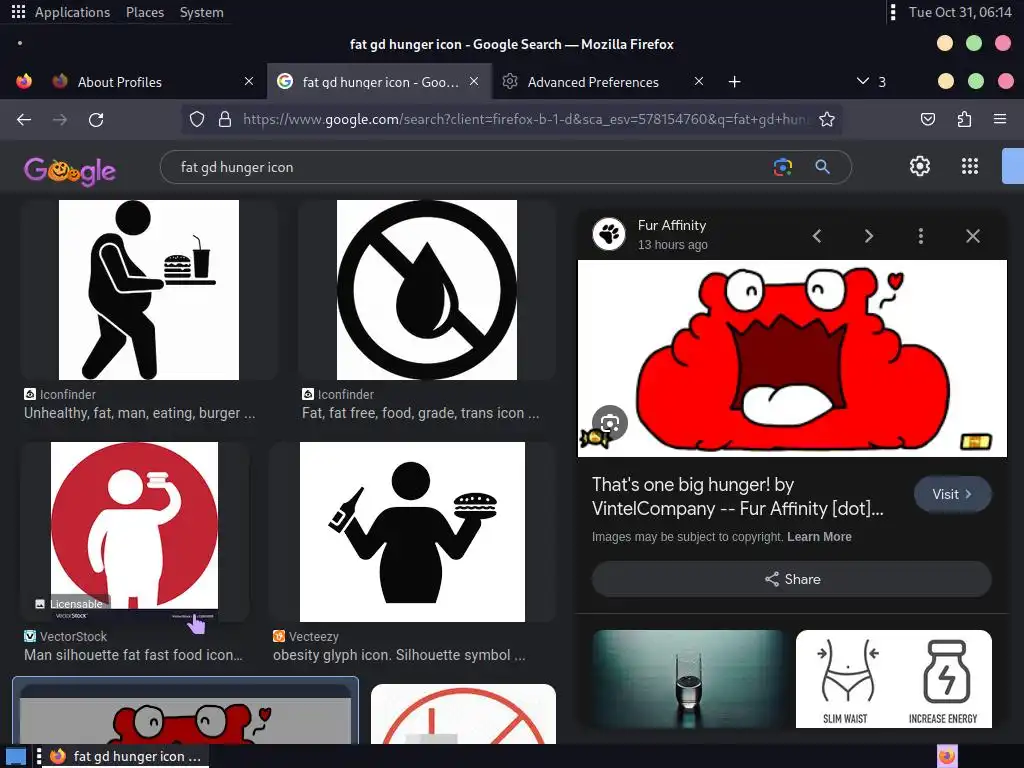Click the Google Halloween logo

pyautogui.click(x=70, y=171)
